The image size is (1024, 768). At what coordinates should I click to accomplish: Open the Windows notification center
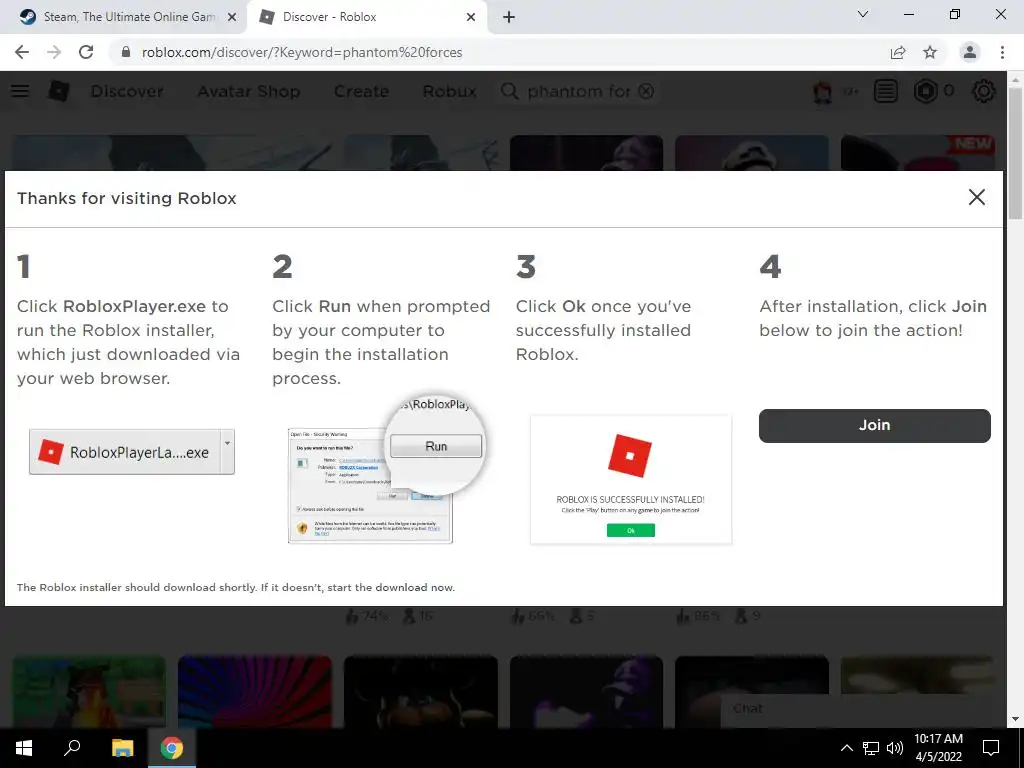click(x=991, y=748)
